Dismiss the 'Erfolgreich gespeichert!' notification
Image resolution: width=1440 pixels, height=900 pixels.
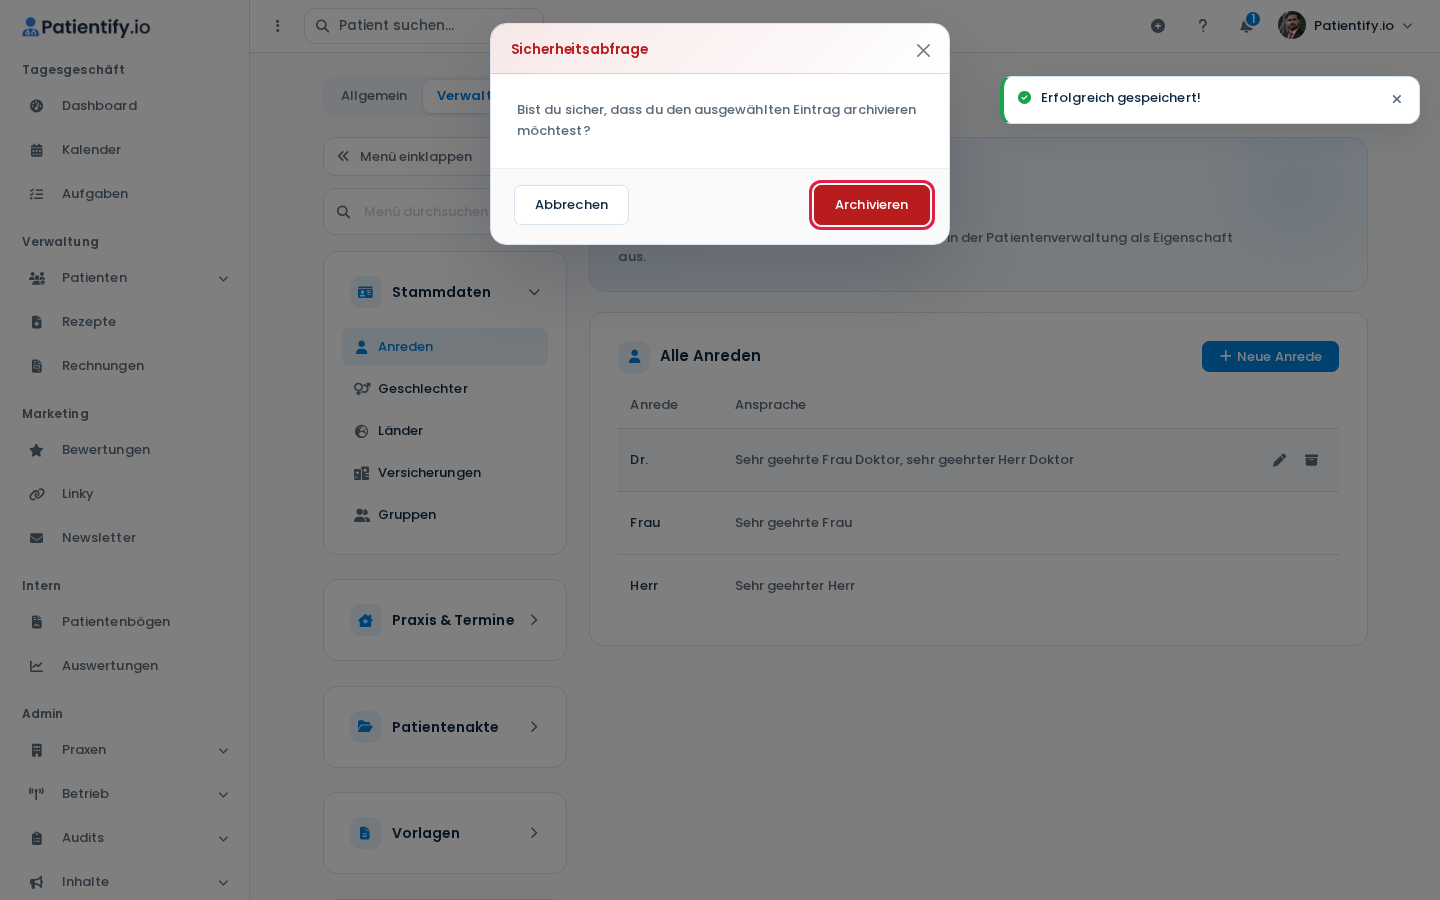(x=1397, y=99)
